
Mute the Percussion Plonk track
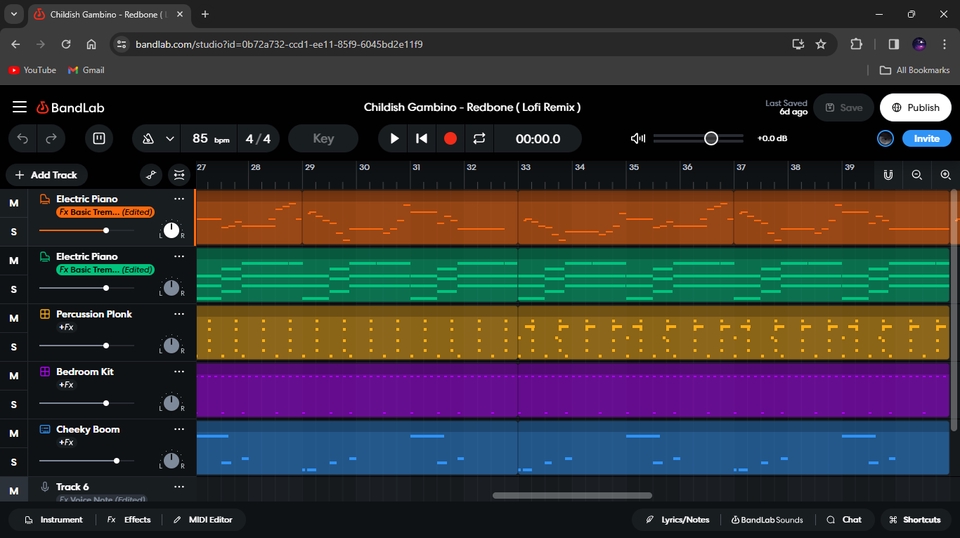14,318
